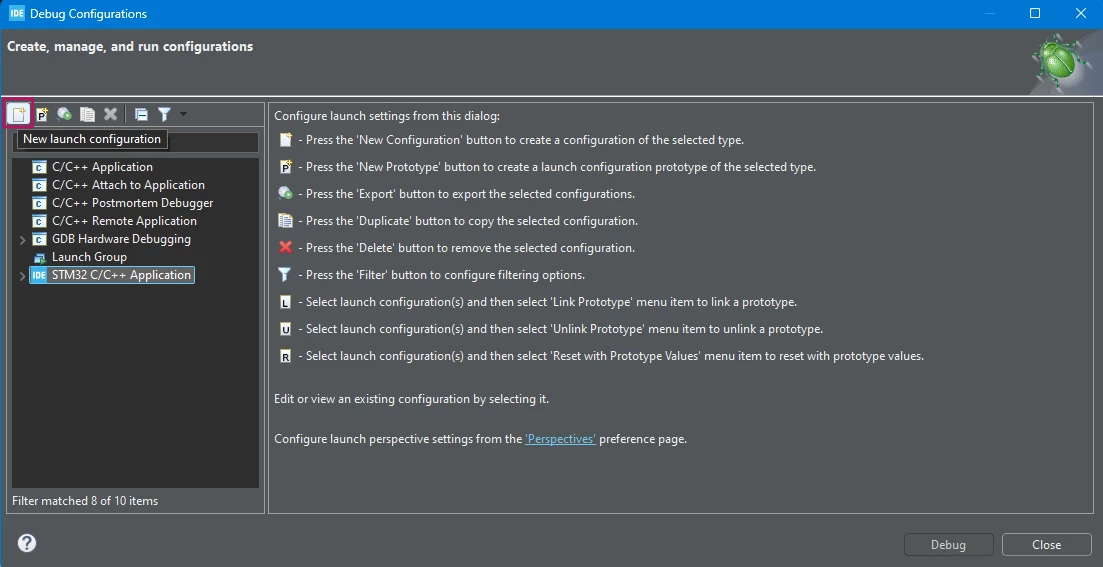Click the GDB Hardware Debugging icon
Screen dimensions: 1103x567
click(x=39, y=240)
